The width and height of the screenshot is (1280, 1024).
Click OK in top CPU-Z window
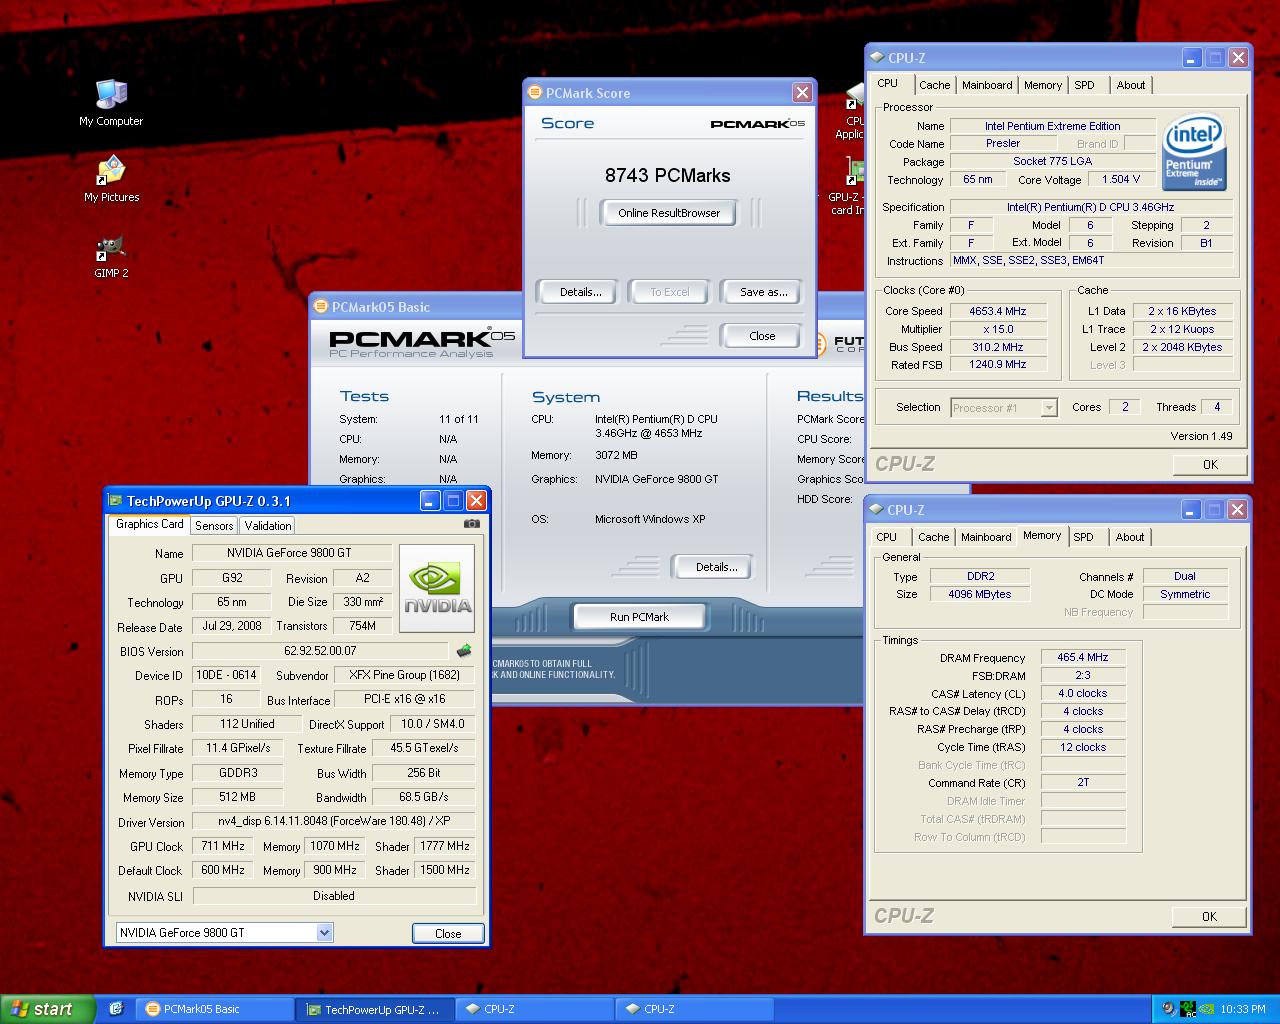[1210, 464]
